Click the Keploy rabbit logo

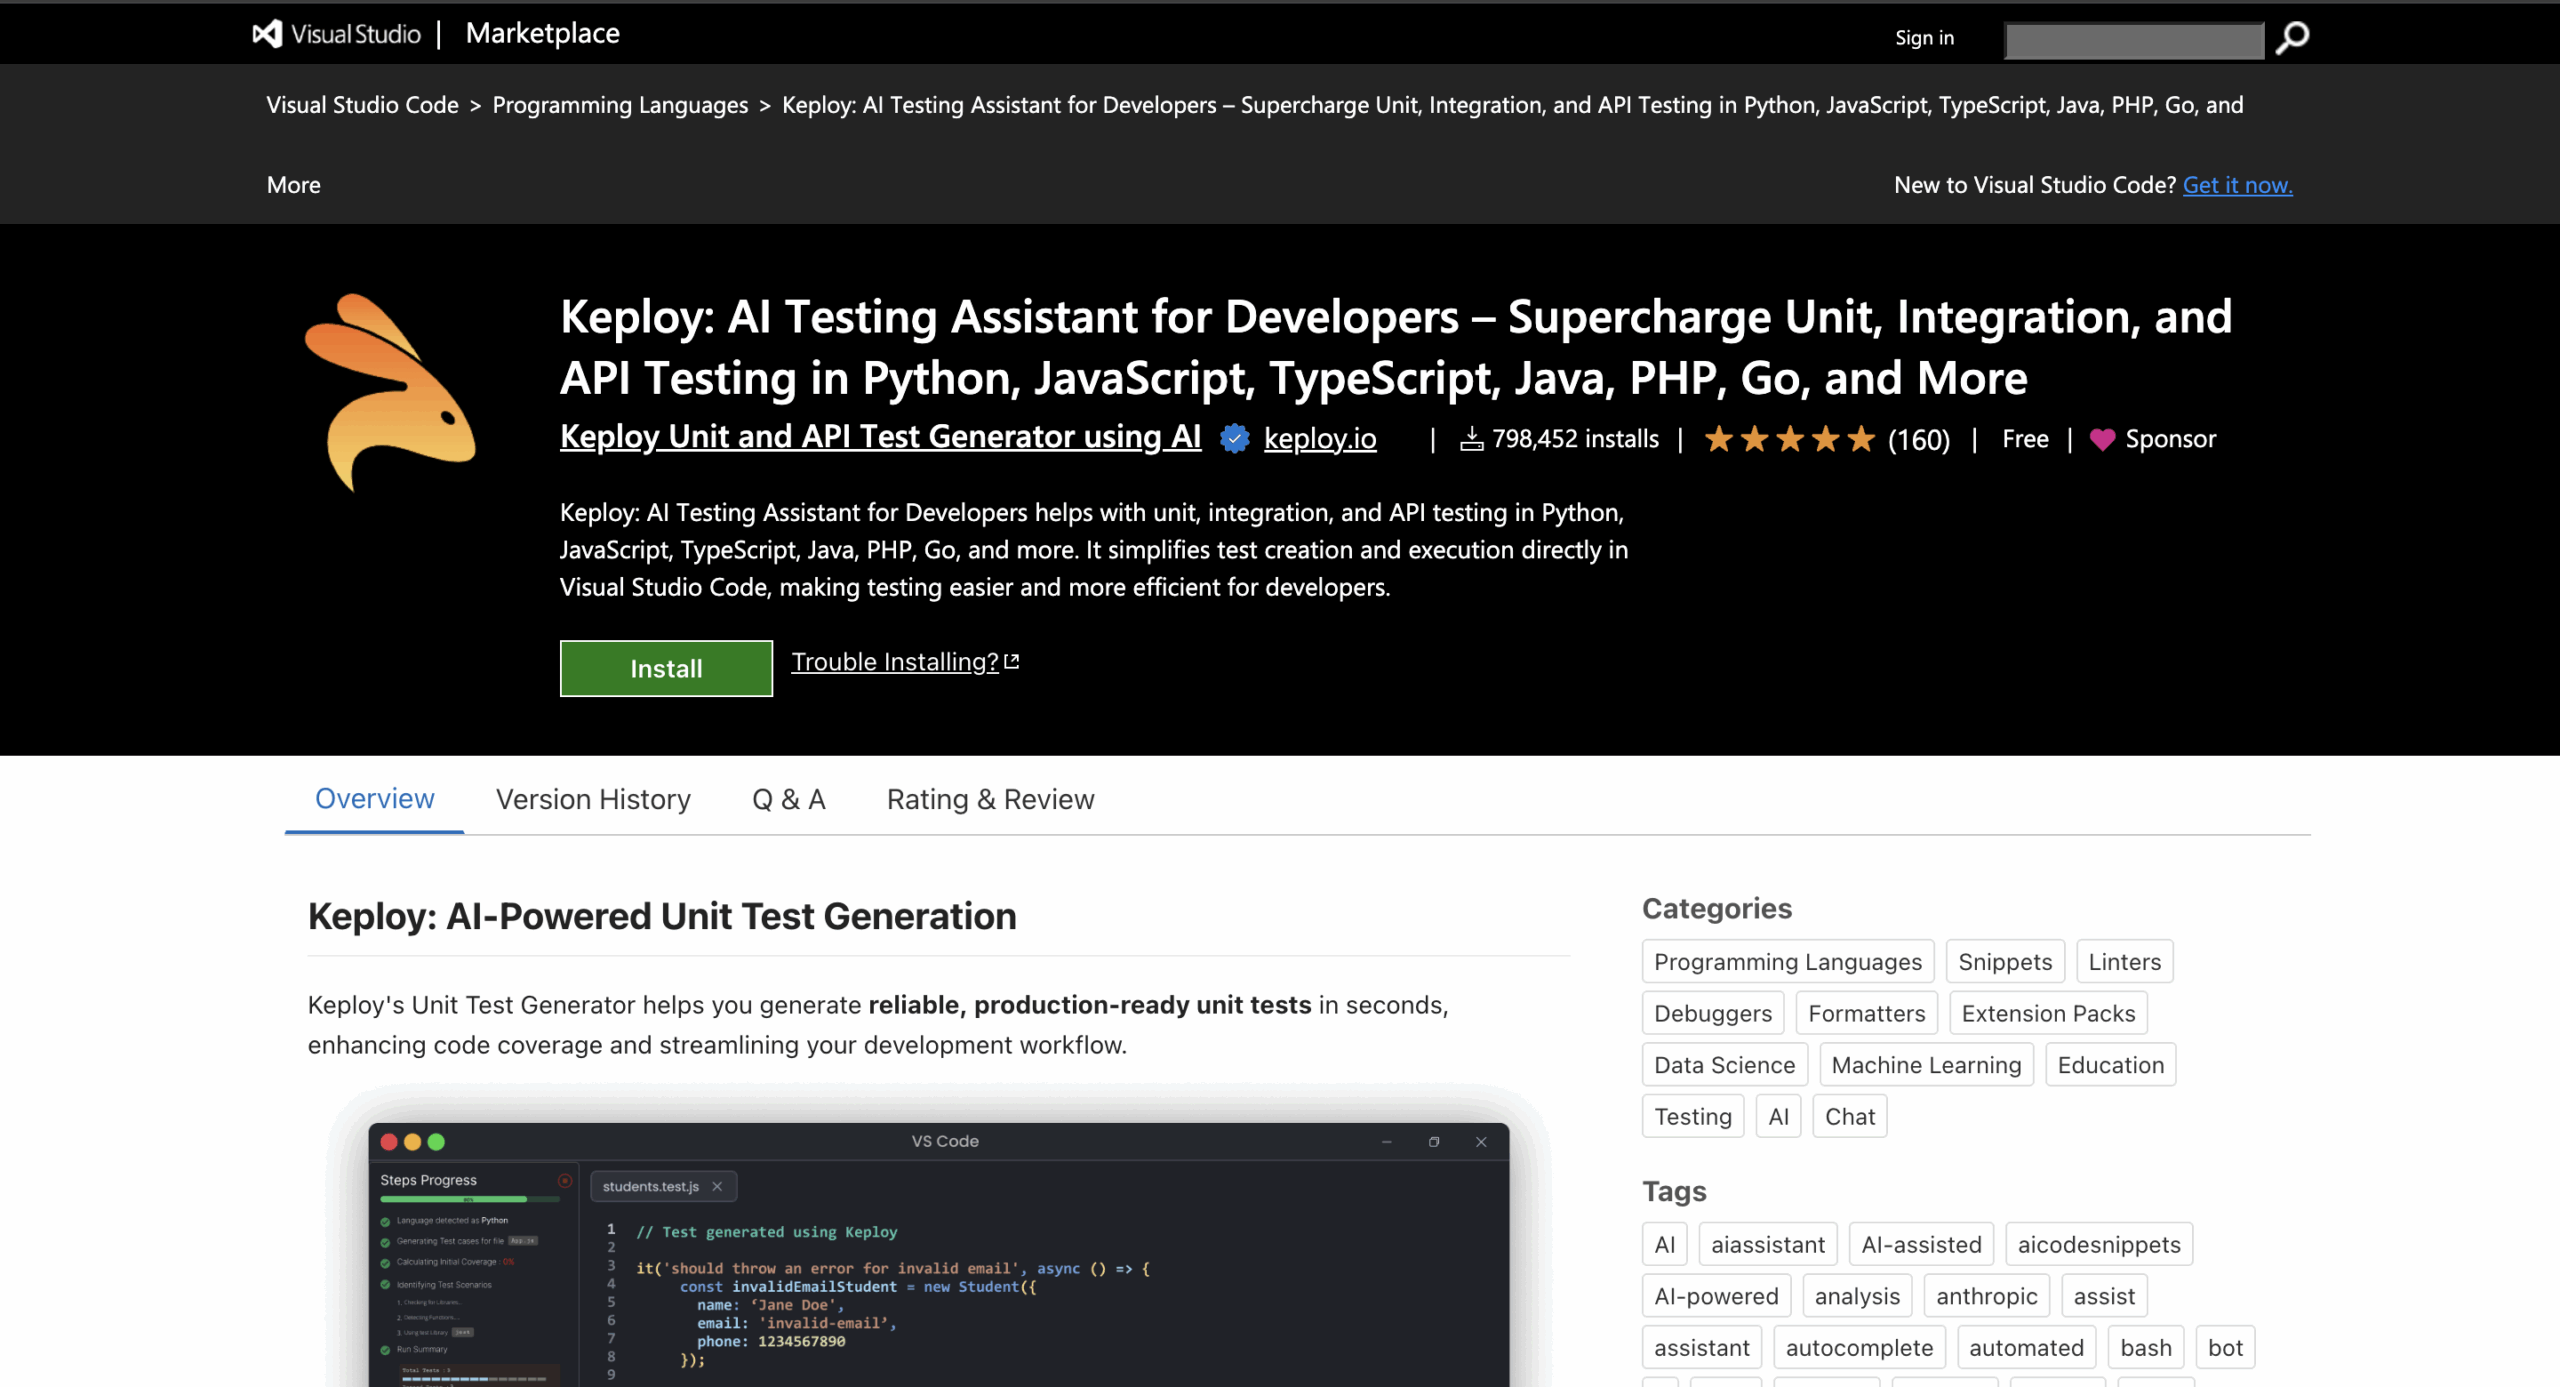point(391,392)
